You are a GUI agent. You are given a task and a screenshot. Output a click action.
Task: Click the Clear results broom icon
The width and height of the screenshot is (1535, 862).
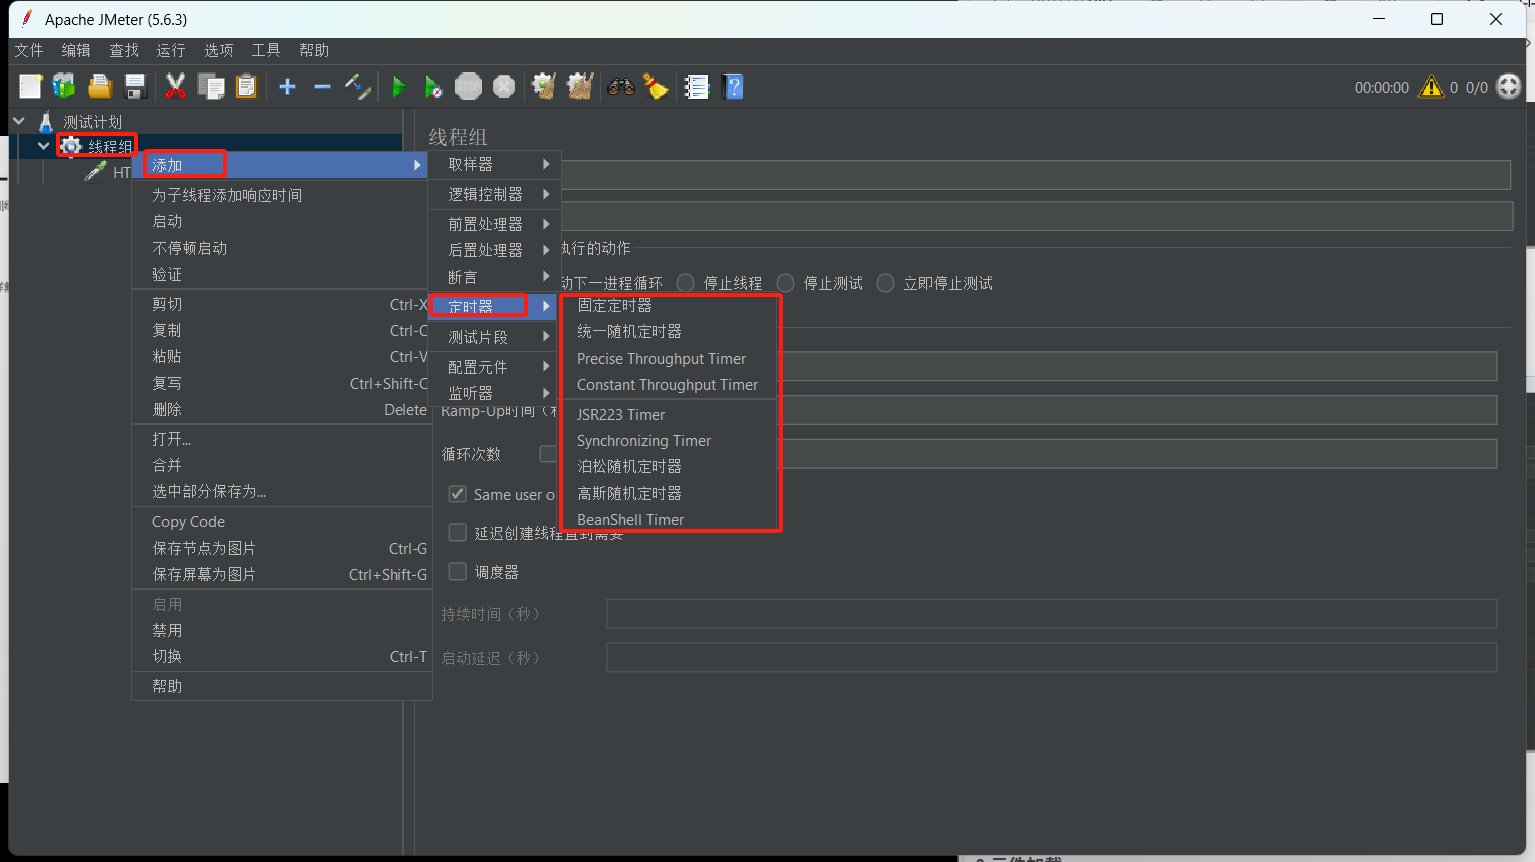click(544, 87)
